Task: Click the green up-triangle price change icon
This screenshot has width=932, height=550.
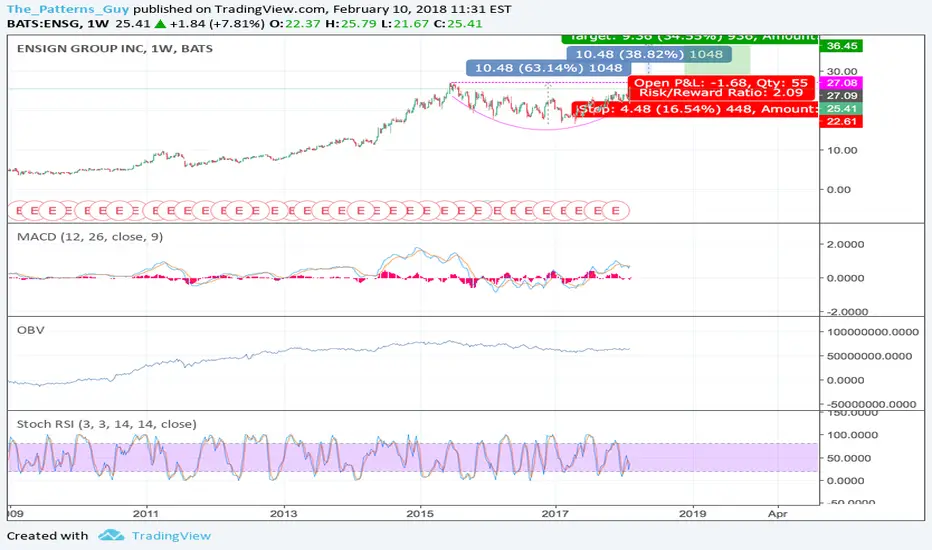Action: [x=160, y=24]
